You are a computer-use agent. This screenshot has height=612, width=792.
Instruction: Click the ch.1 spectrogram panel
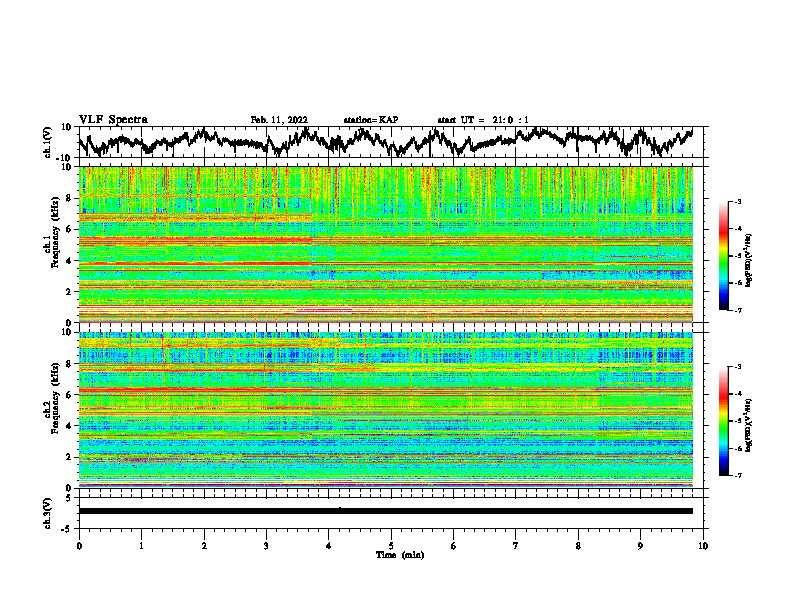(385, 244)
